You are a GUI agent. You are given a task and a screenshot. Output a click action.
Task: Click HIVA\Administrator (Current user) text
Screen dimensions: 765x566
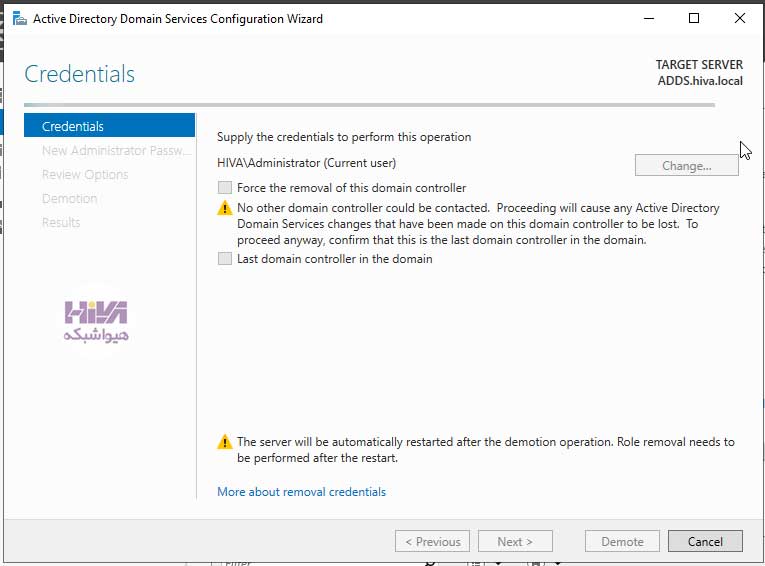tap(306, 162)
